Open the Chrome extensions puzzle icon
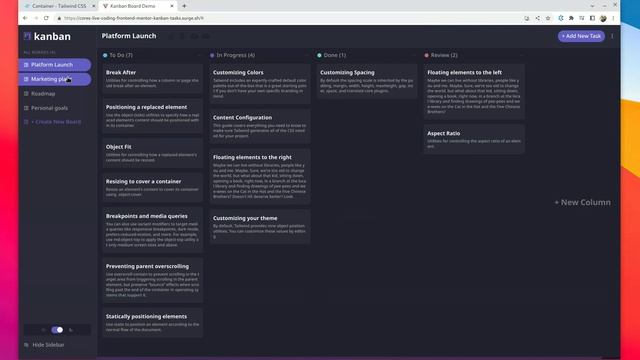This screenshot has height=360, width=640. tap(571, 18)
